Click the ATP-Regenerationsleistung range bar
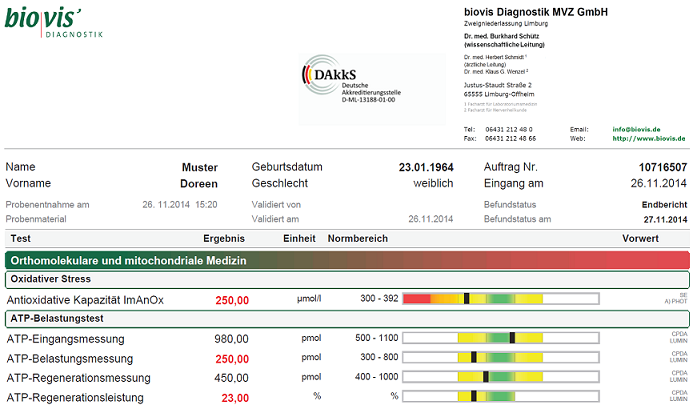 click(x=501, y=396)
